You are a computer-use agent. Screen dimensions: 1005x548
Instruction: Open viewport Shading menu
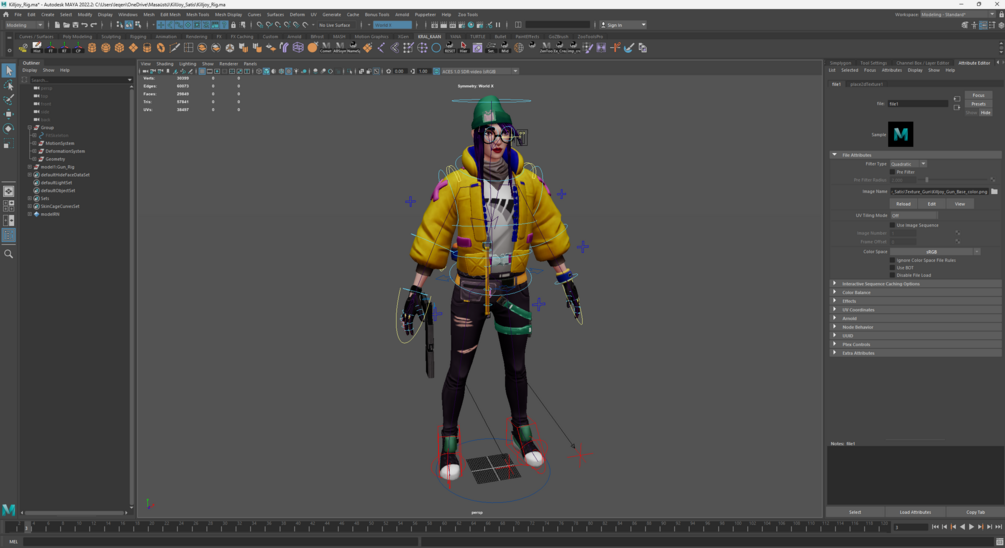point(165,63)
